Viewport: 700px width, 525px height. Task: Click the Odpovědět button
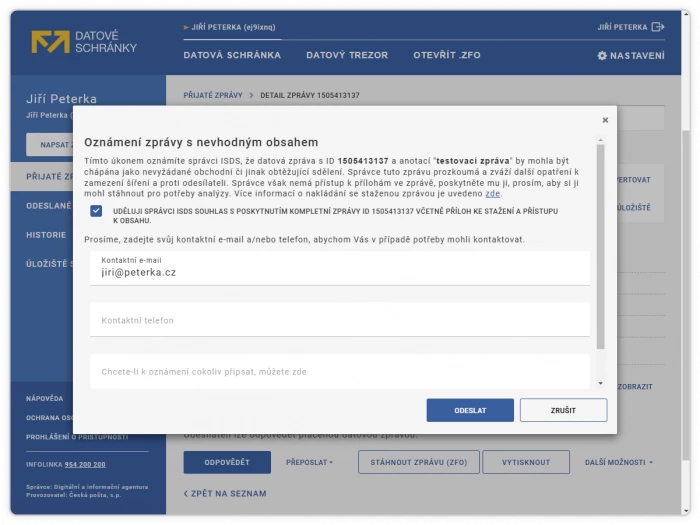[x=227, y=462]
